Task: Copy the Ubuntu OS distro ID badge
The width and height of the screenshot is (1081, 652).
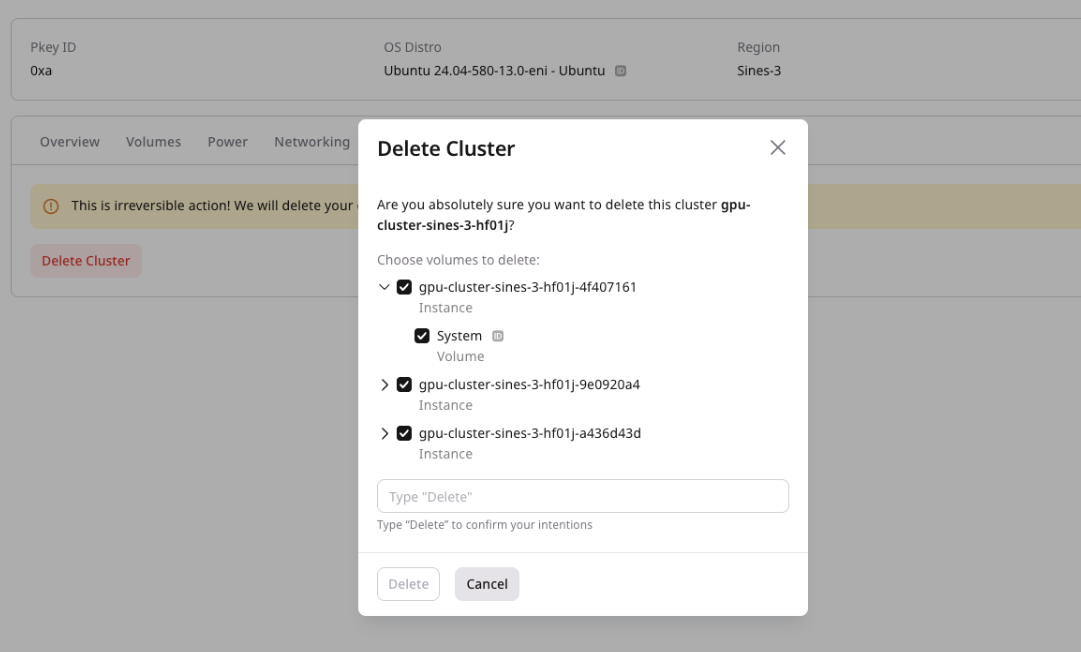Action: pos(621,70)
